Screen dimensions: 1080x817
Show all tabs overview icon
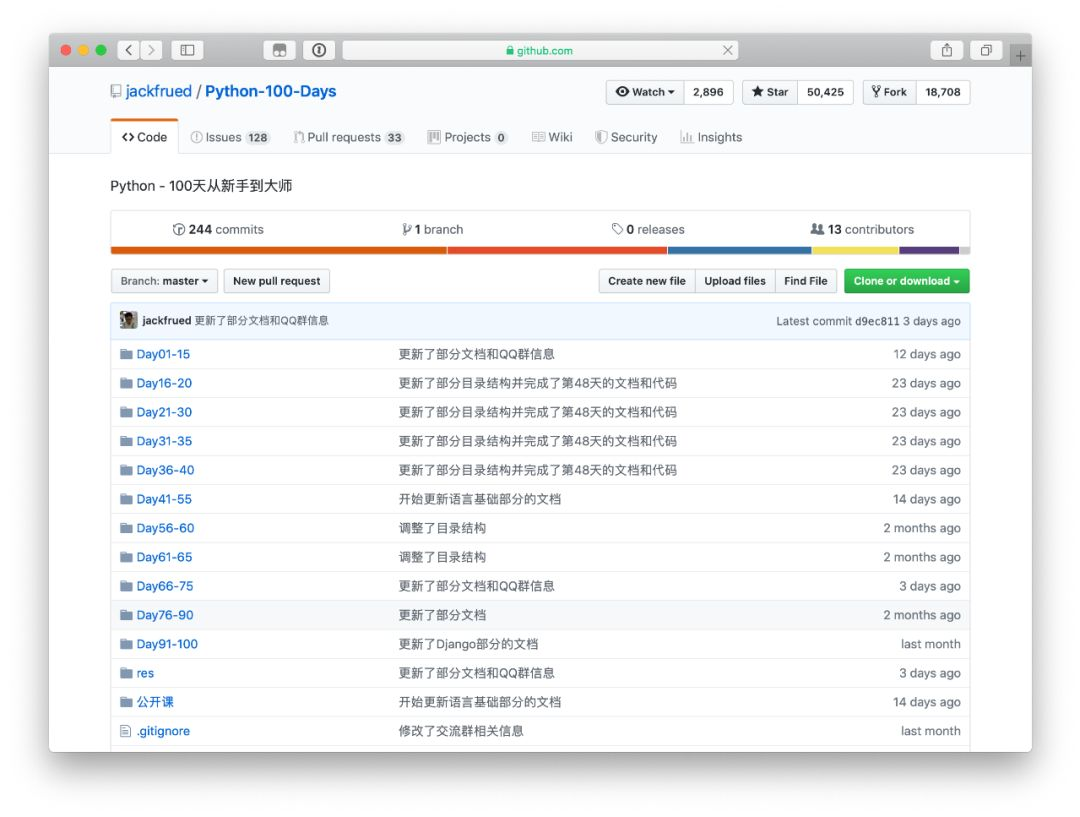(986, 50)
